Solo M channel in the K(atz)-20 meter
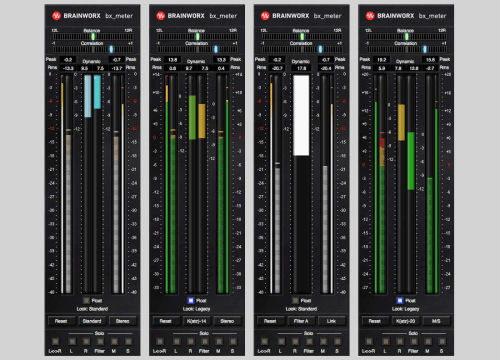 pyautogui.click(x=428, y=341)
